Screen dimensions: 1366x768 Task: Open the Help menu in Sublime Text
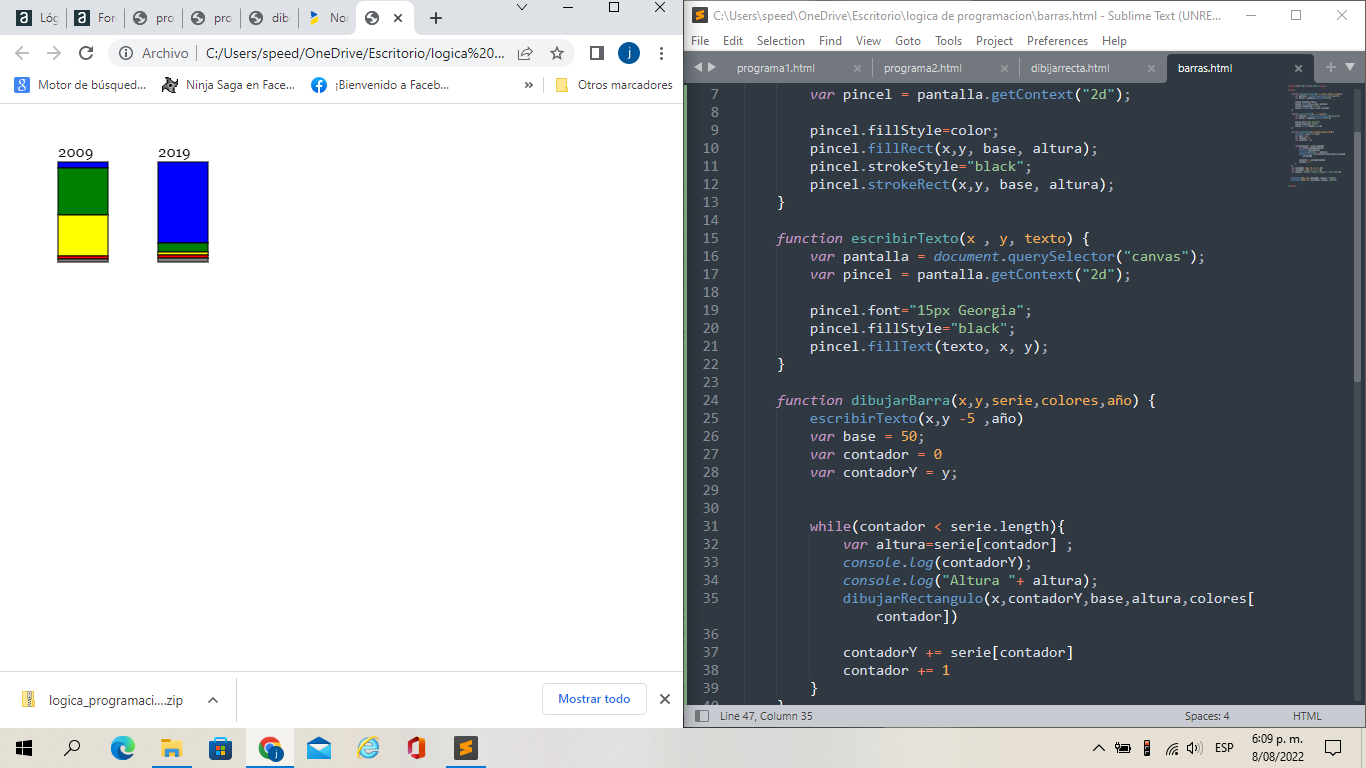1114,41
